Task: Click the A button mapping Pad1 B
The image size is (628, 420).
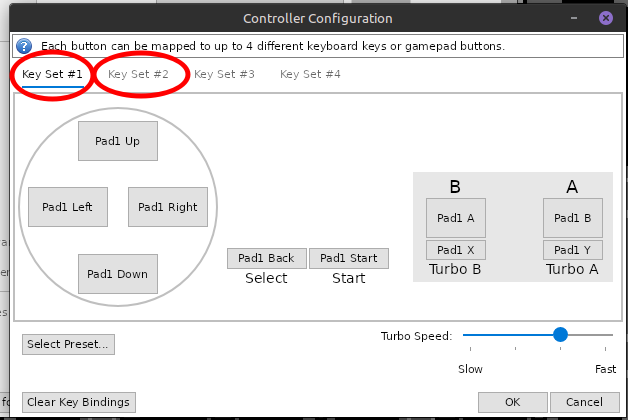Action: [573, 217]
